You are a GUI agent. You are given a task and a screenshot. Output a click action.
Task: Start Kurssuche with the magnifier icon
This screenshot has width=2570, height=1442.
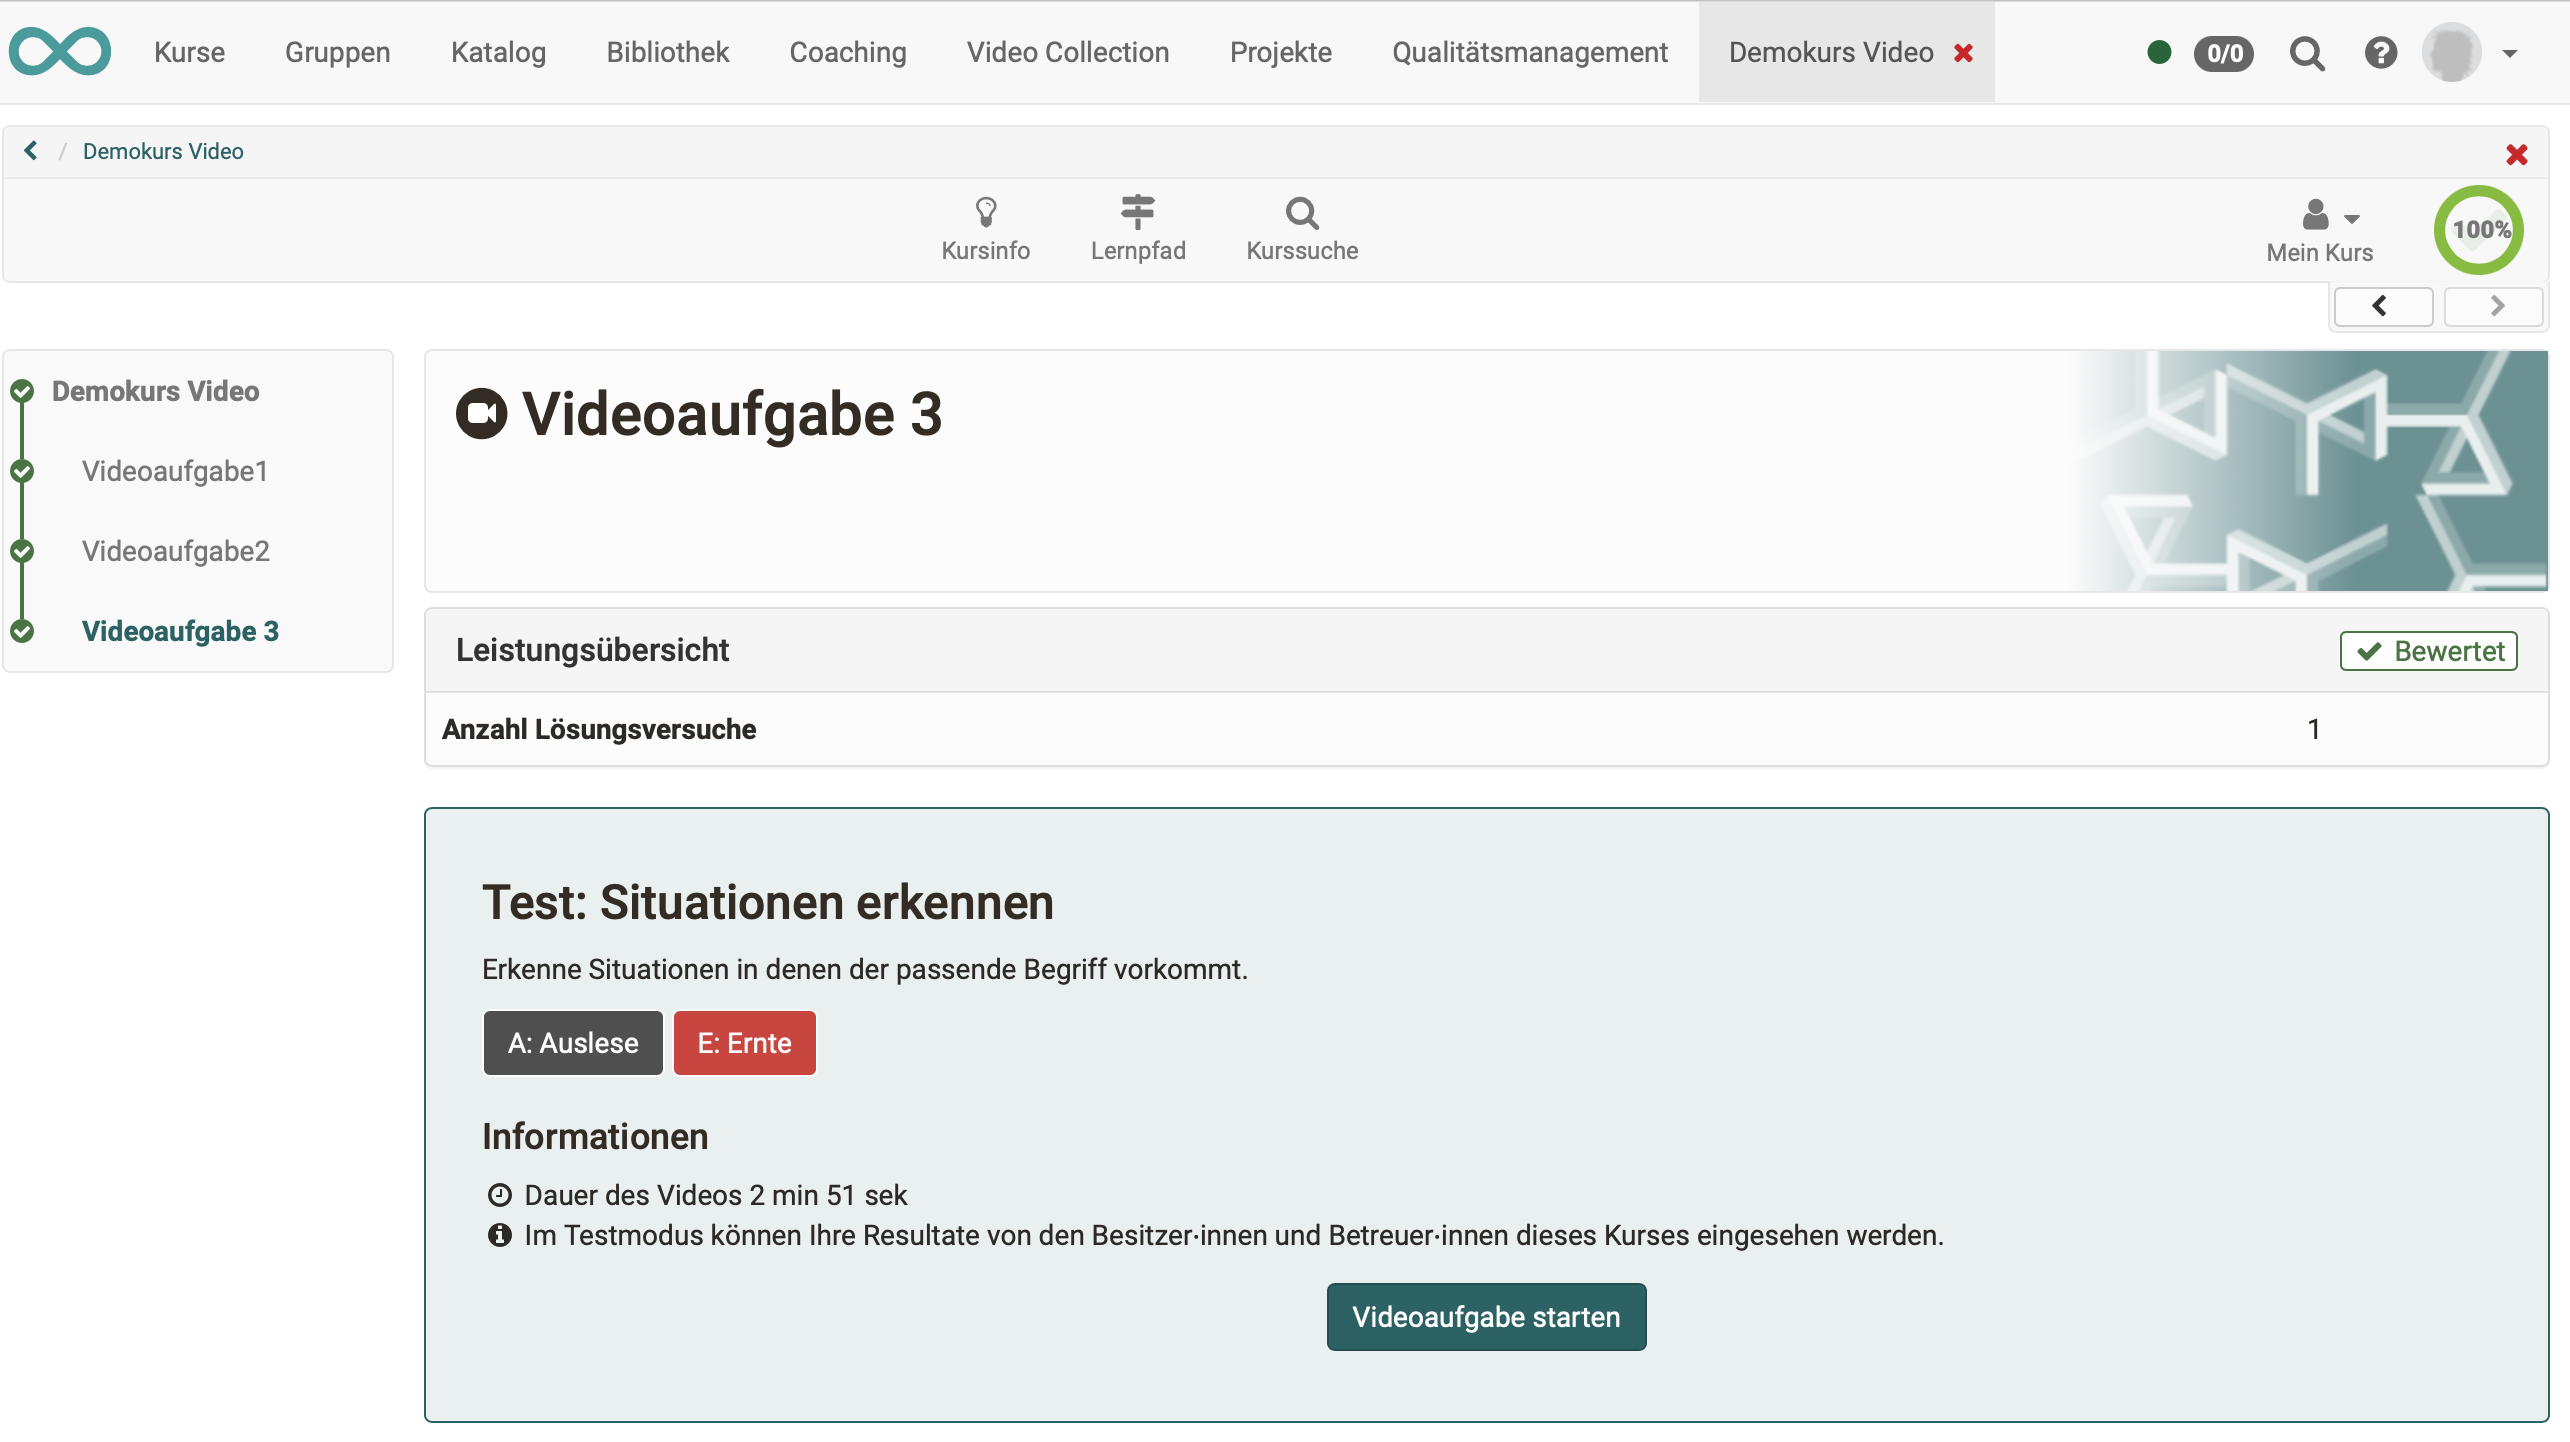(1301, 228)
